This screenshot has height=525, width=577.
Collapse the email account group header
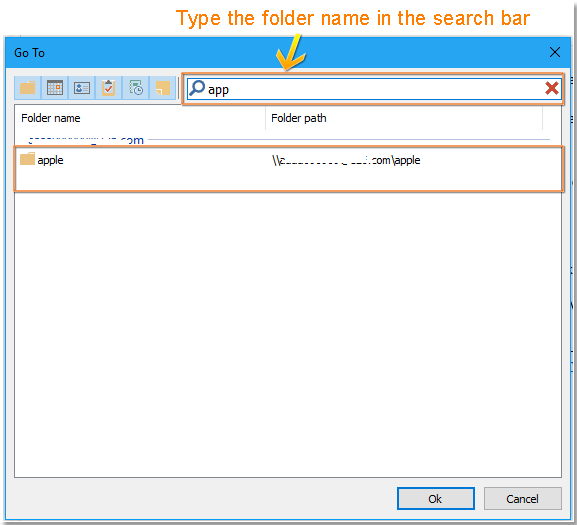tap(86, 140)
